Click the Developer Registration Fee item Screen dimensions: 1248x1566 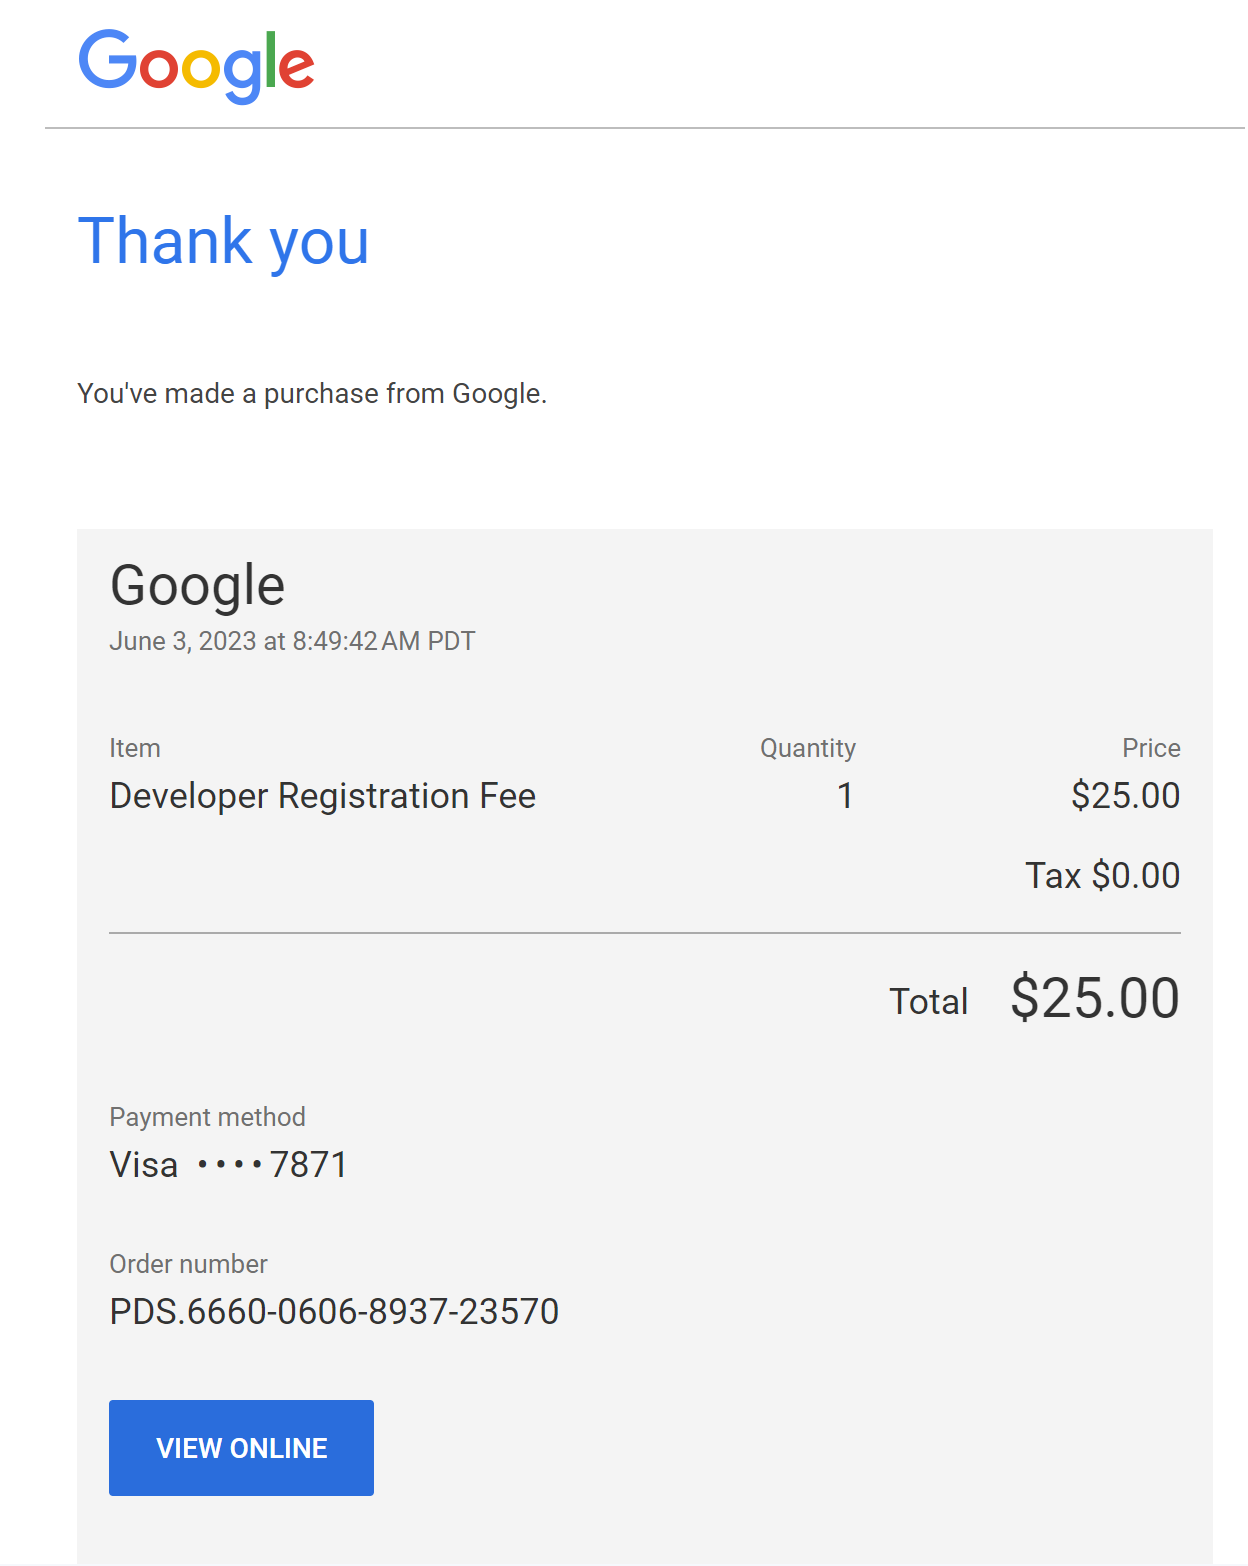click(323, 796)
